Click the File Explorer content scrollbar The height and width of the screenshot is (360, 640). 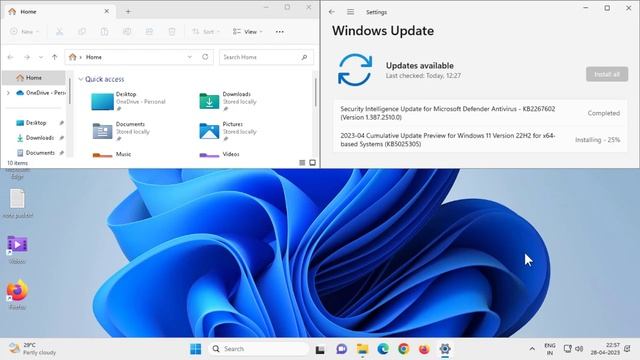tap(316, 93)
